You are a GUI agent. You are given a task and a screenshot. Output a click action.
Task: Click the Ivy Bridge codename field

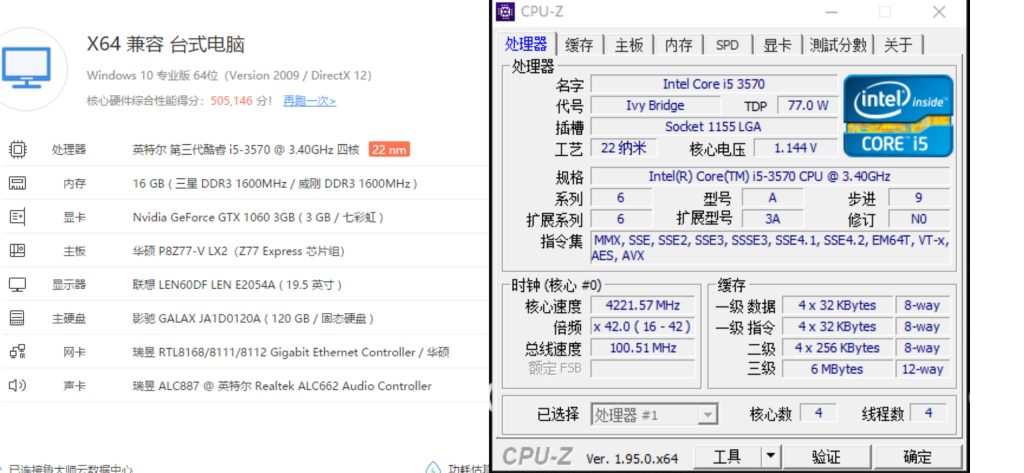655,105
